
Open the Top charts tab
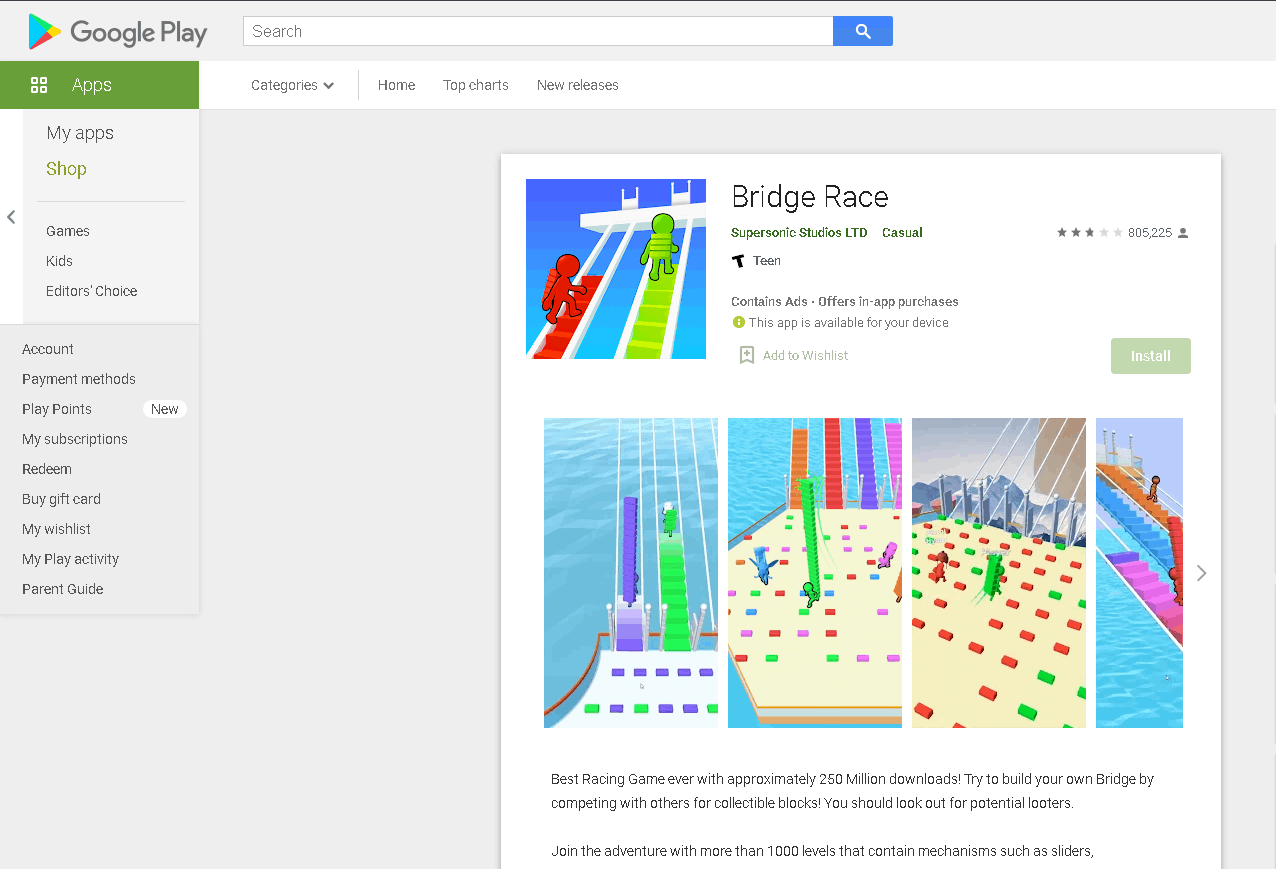click(x=476, y=85)
